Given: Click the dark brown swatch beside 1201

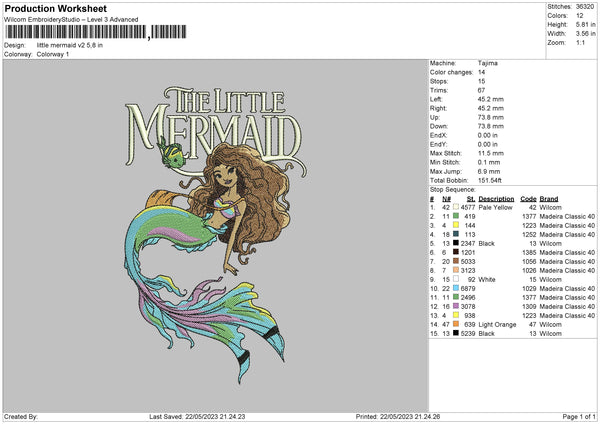Looking at the screenshot, I should click(x=456, y=252).
